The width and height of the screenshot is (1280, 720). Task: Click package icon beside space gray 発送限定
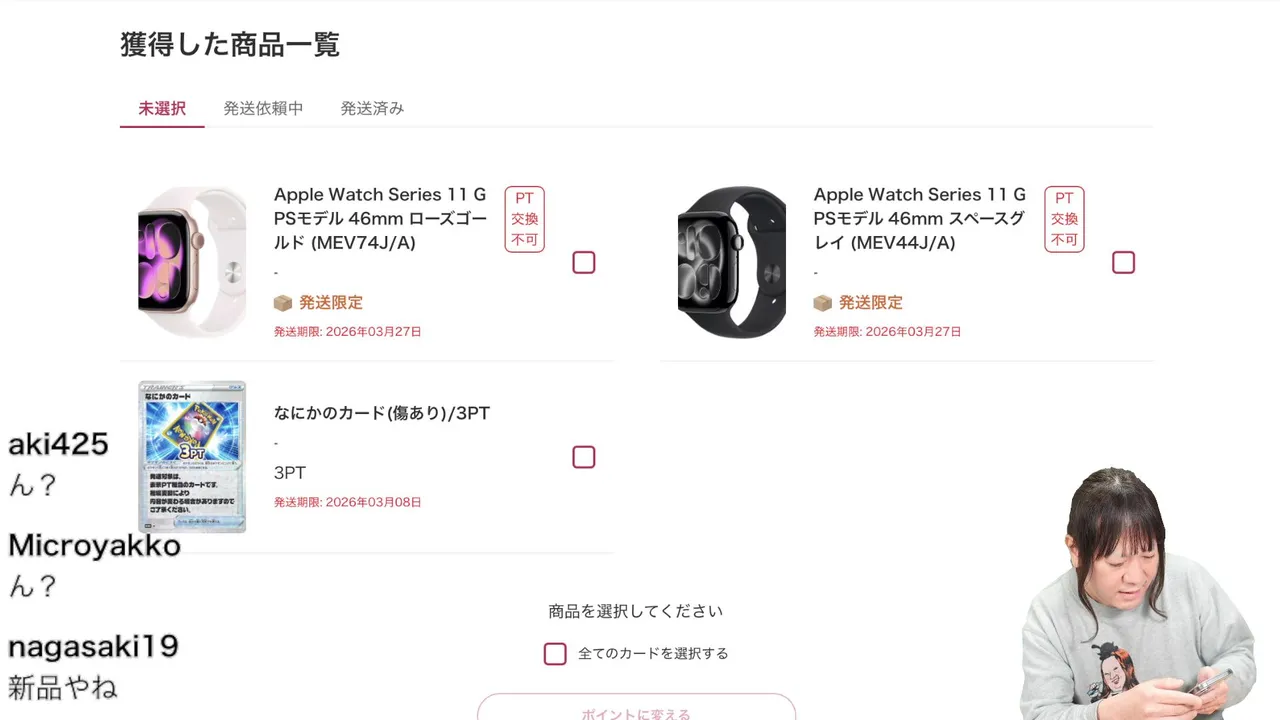tap(823, 303)
